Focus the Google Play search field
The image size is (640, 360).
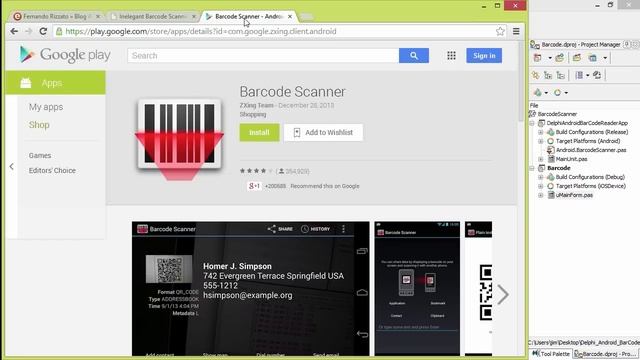pyautogui.click(x=263, y=56)
